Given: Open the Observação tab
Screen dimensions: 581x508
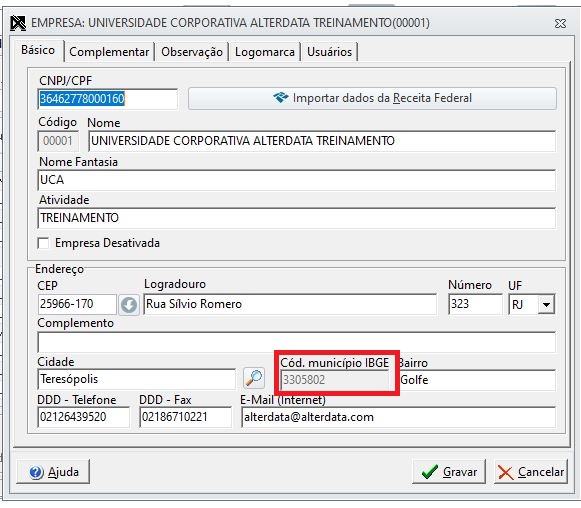Looking at the screenshot, I should click(192, 52).
